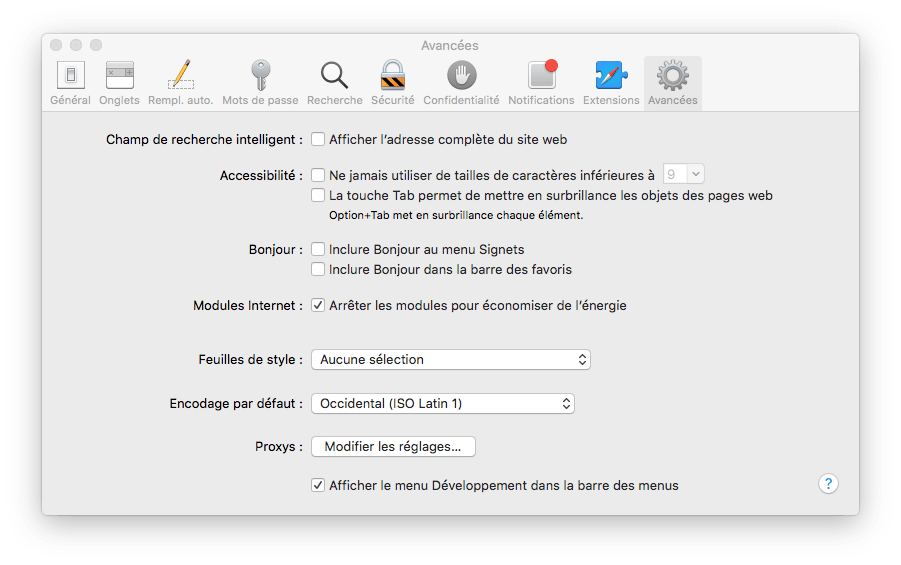Enable La touche Tab surbrillance checkbox
Image resolution: width=901 pixels, height=565 pixels.
(318, 195)
